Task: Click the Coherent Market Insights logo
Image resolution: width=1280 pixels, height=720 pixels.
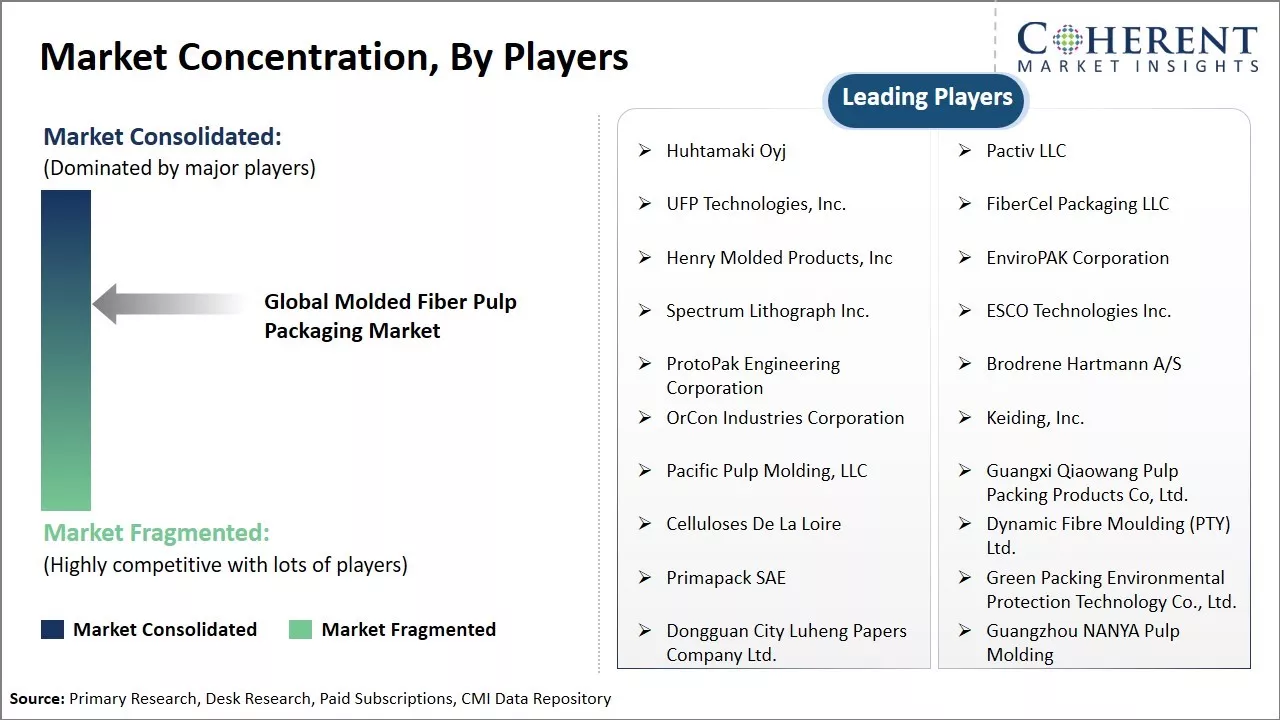Action: coord(1137,48)
